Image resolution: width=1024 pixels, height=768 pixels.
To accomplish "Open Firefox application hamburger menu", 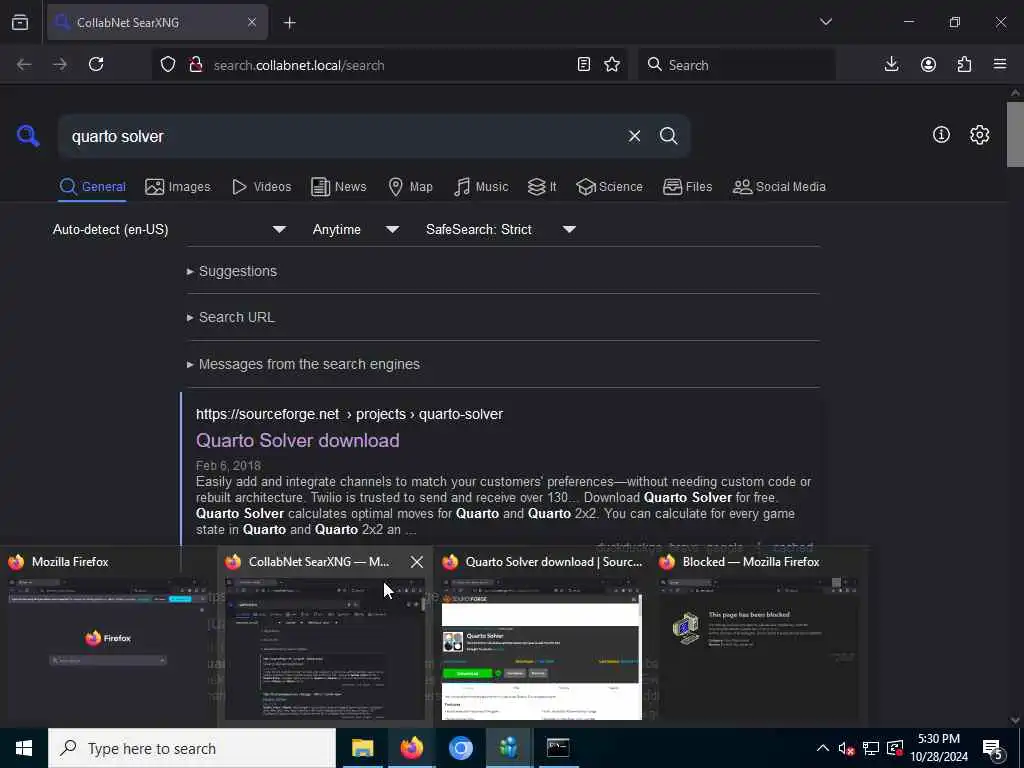I will 1000,65.
